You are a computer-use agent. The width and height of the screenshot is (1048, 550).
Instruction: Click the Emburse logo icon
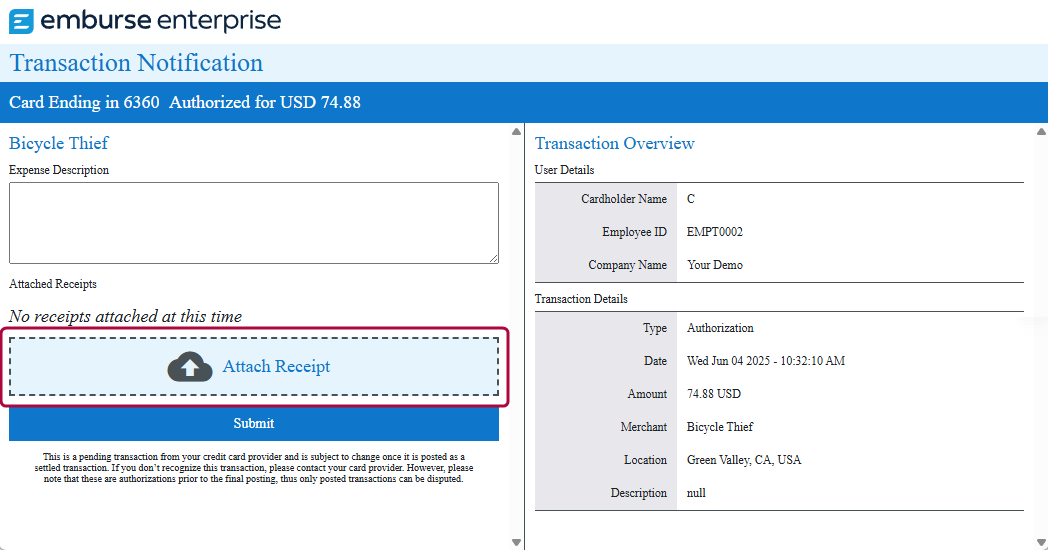coord(21,21)
